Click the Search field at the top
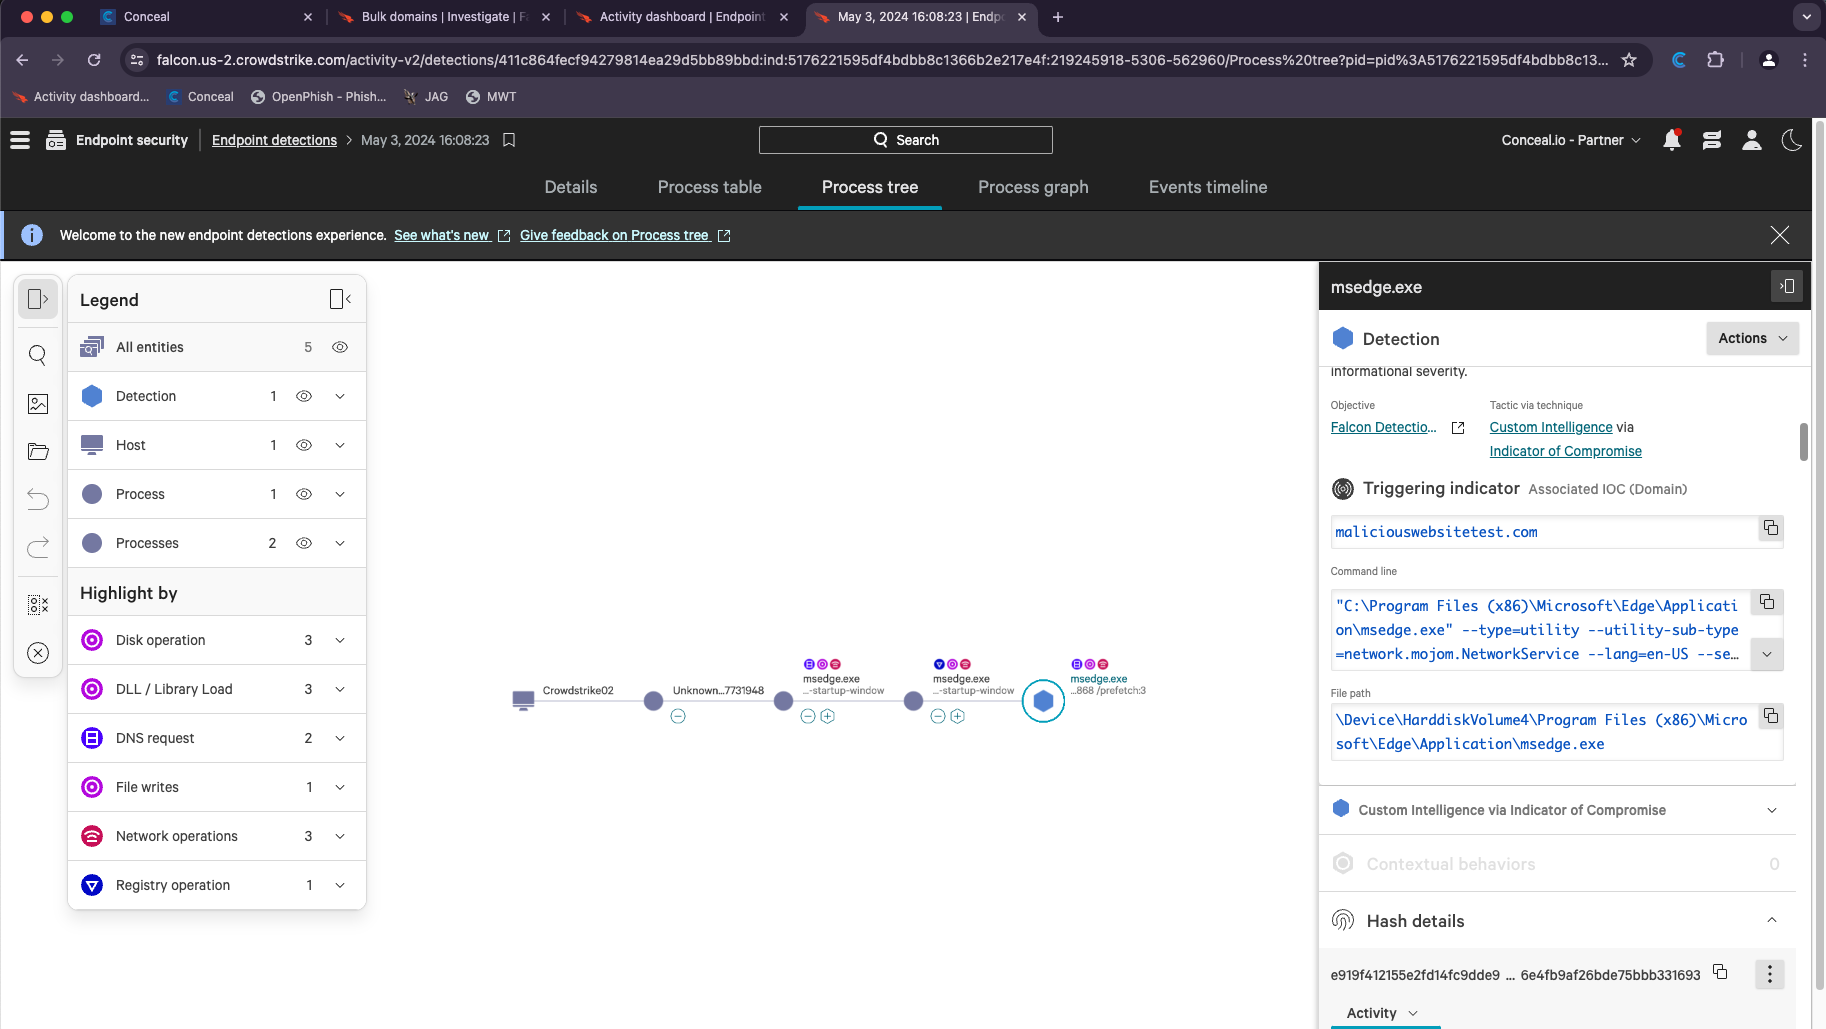 pos(905,140)
